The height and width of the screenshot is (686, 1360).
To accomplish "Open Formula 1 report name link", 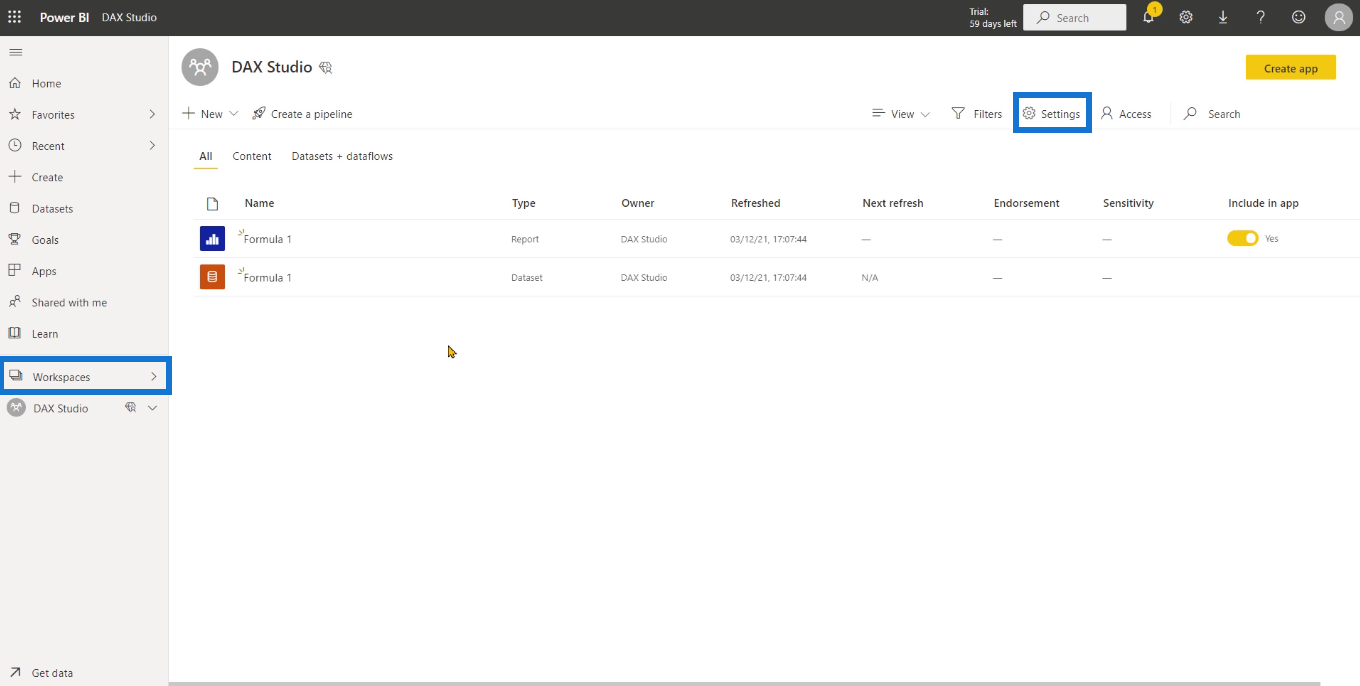I will point(268,239).
